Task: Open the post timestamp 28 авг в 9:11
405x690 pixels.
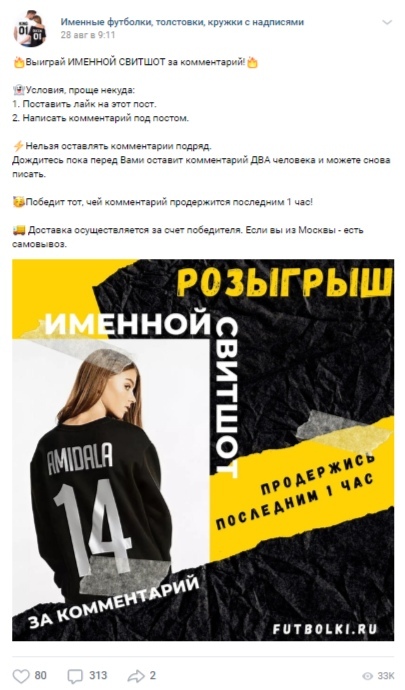Action: [x=88, y=35]
